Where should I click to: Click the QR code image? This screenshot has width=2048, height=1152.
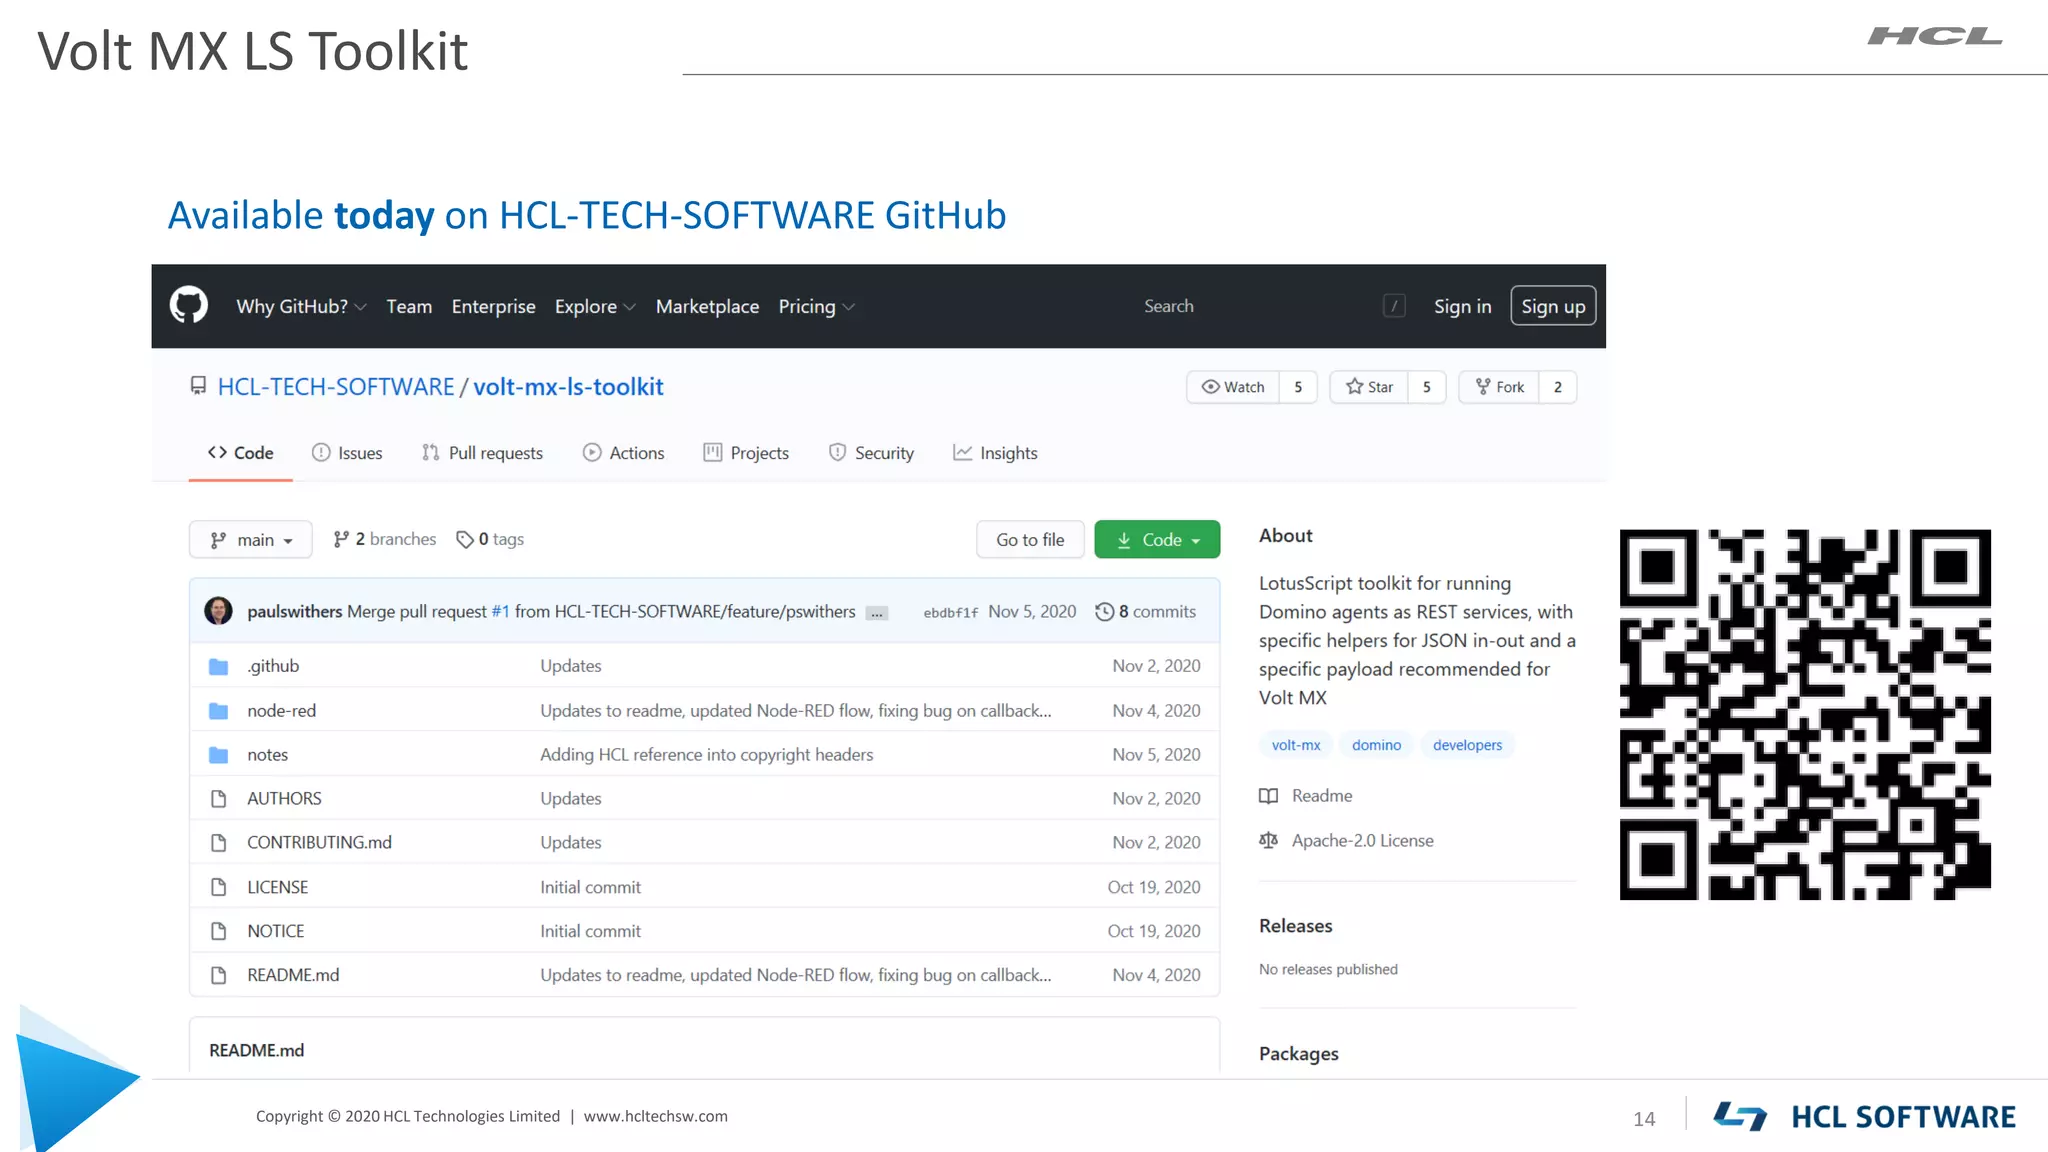pos(1805,714)
